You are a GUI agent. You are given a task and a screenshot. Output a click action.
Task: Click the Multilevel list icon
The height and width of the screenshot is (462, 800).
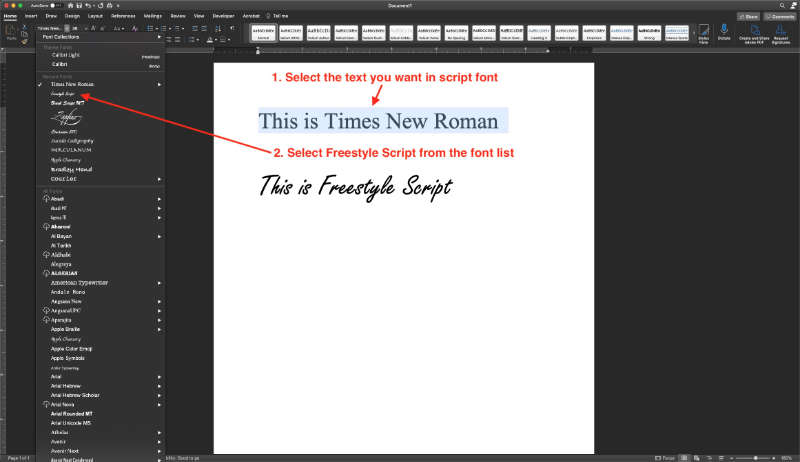177,29
